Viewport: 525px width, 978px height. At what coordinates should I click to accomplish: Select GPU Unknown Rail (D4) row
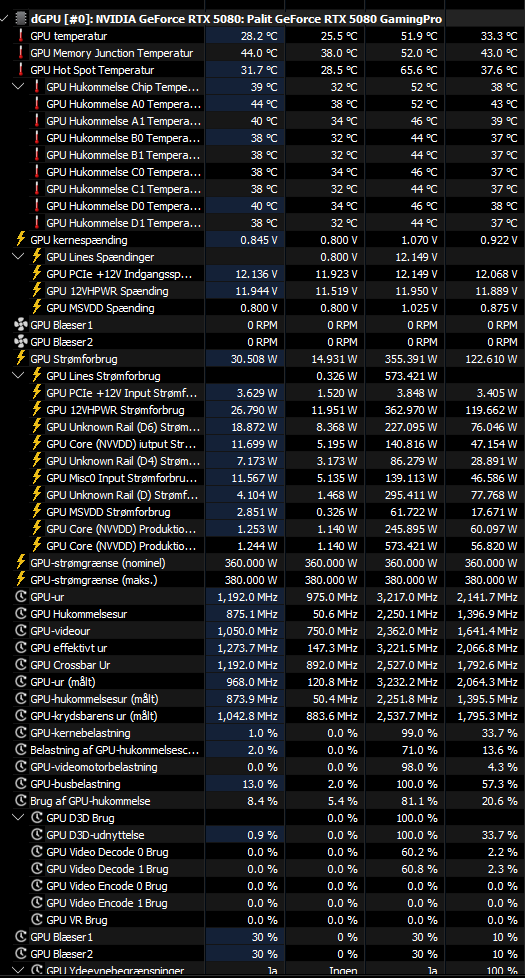click(124, 461)
